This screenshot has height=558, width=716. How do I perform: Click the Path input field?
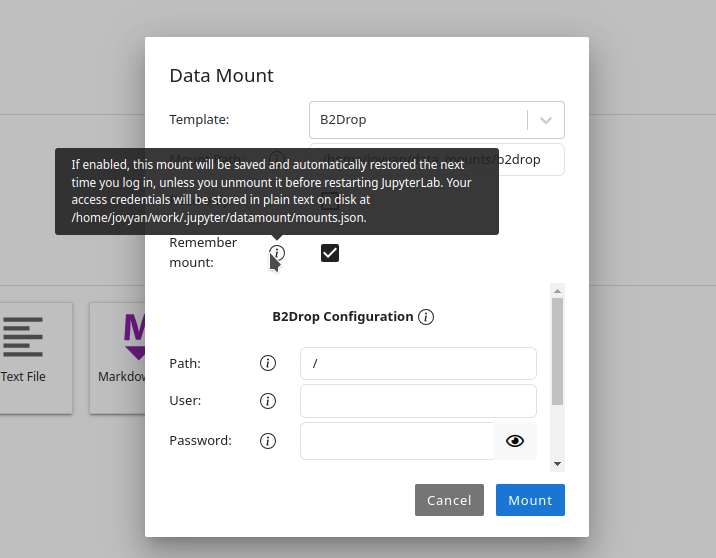coord(418,363)
